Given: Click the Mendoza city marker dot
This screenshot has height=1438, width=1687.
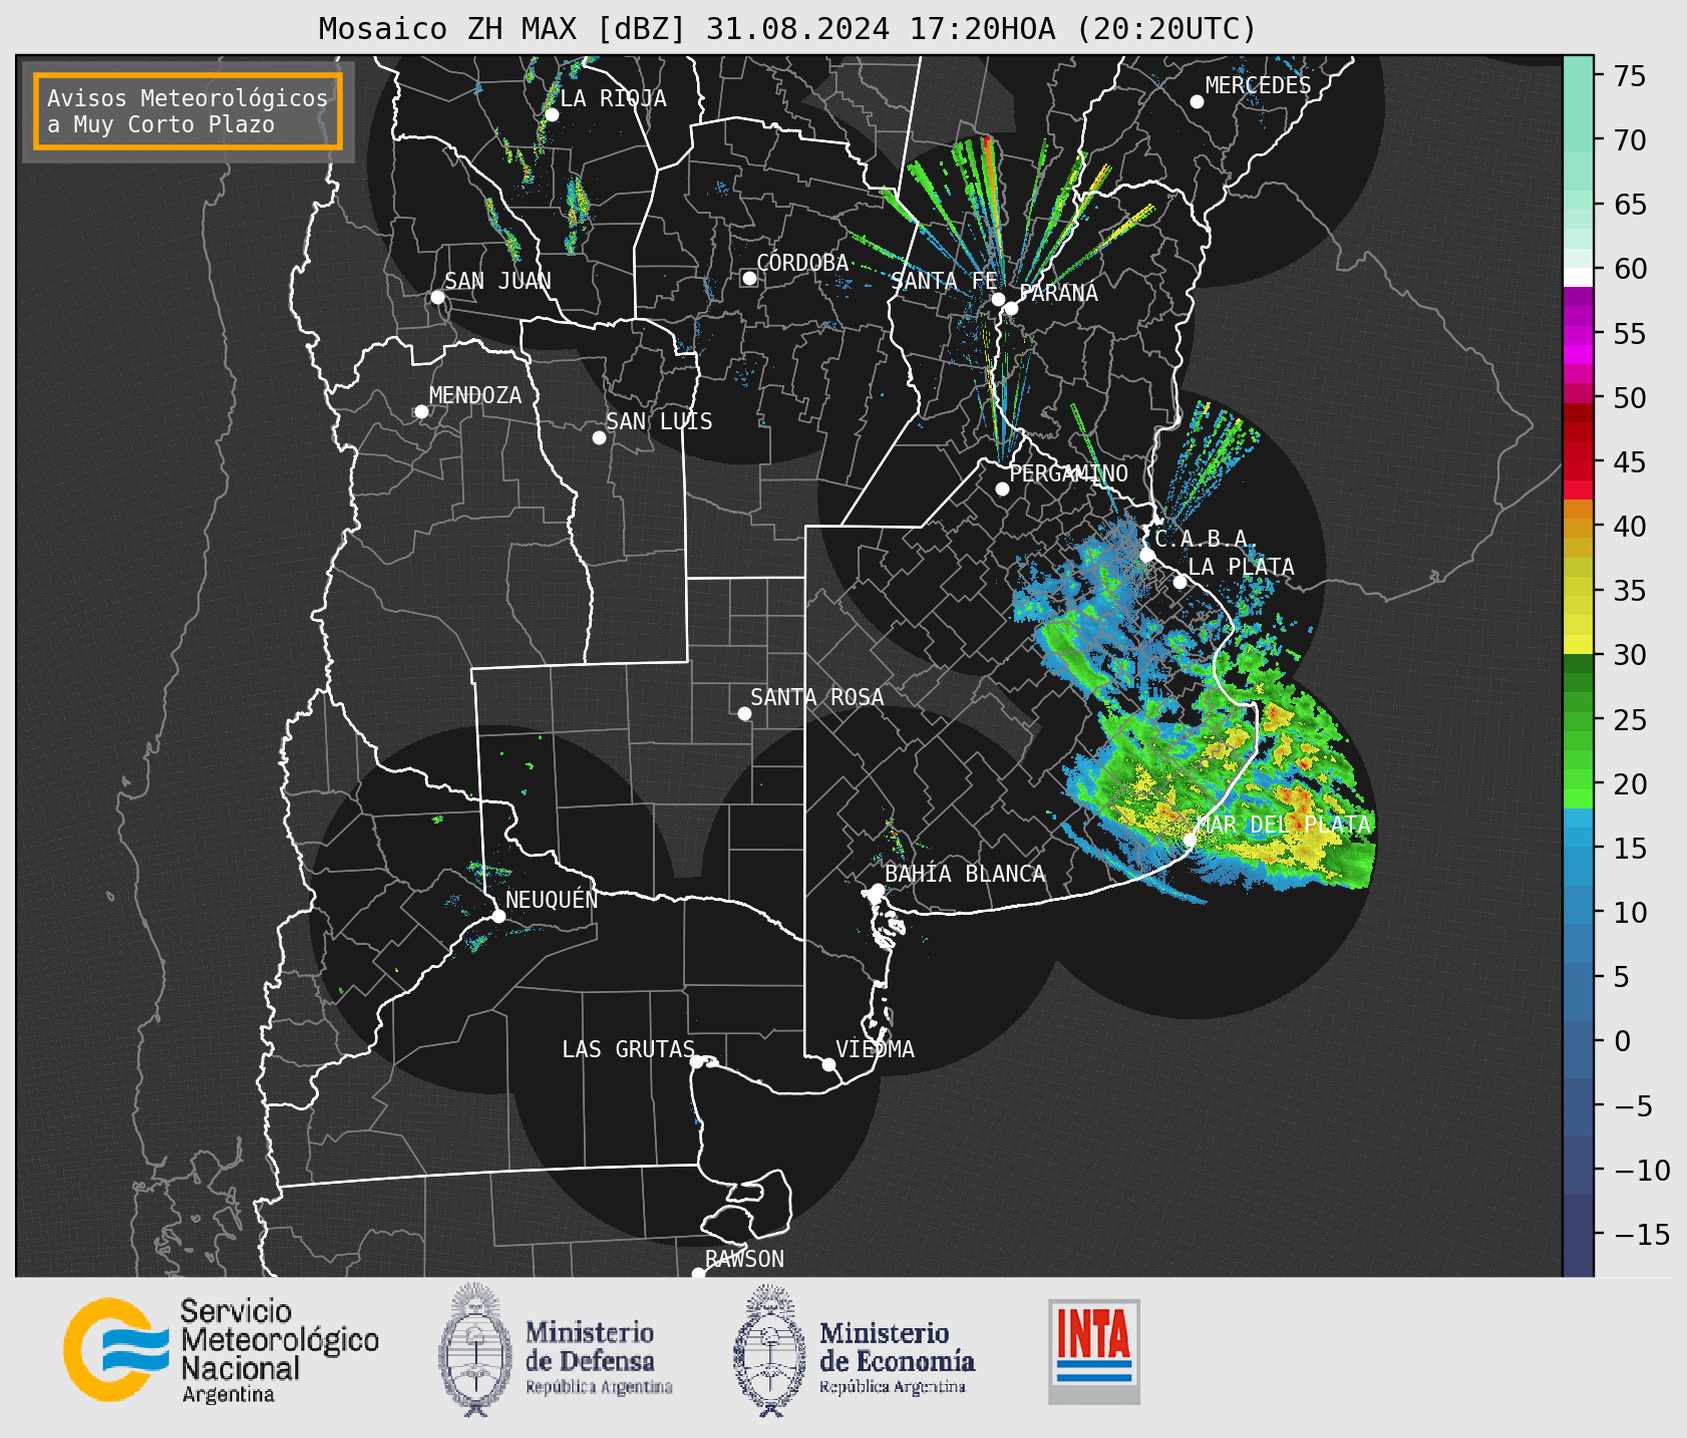Looking at the screenshot, I should pos(421,412).
